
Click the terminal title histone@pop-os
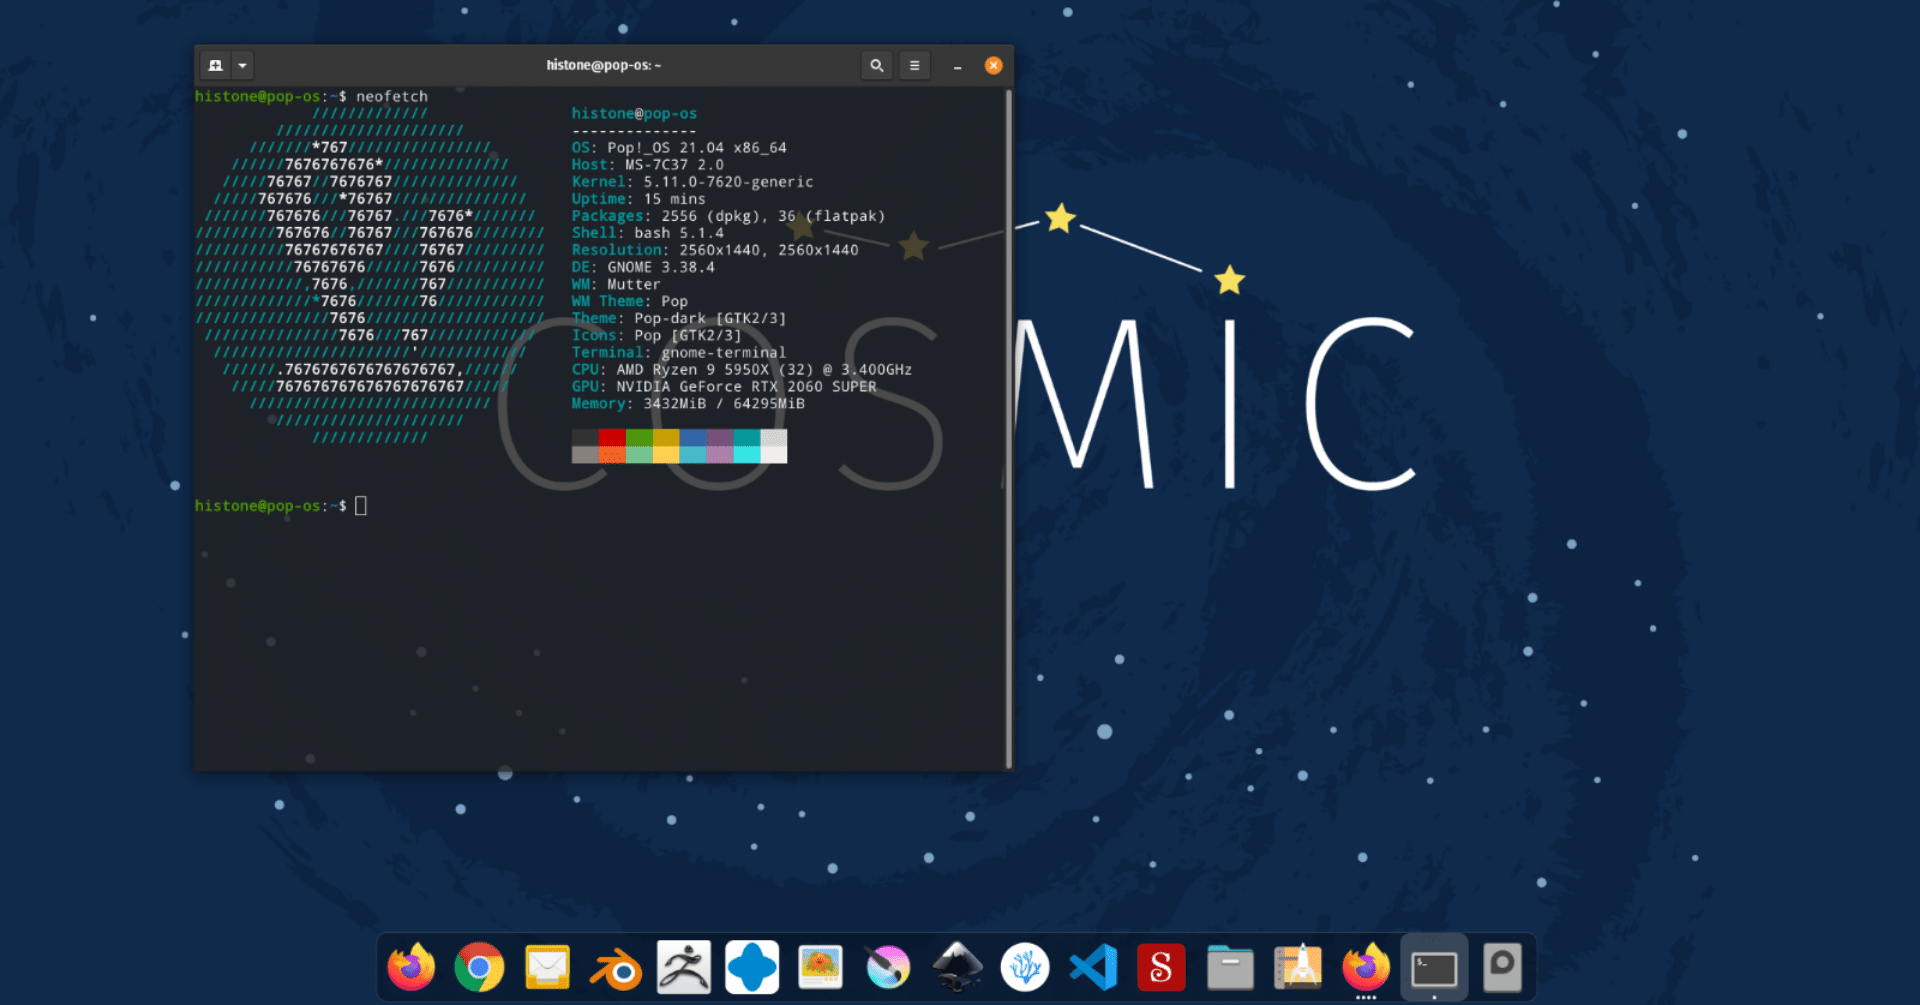[603, 65]
